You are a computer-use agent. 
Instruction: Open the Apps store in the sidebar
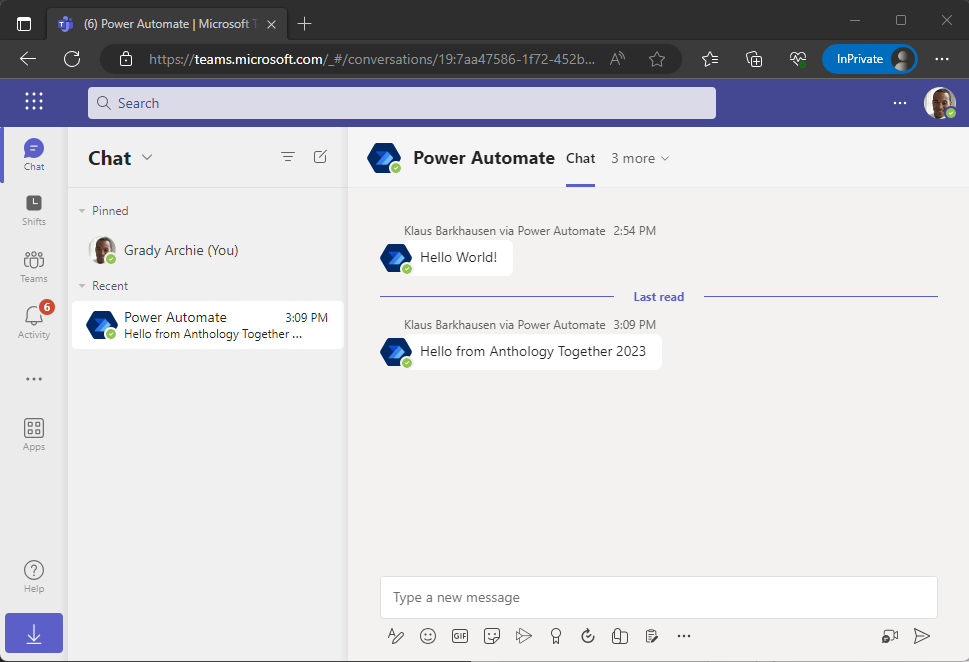click(33, 434)
